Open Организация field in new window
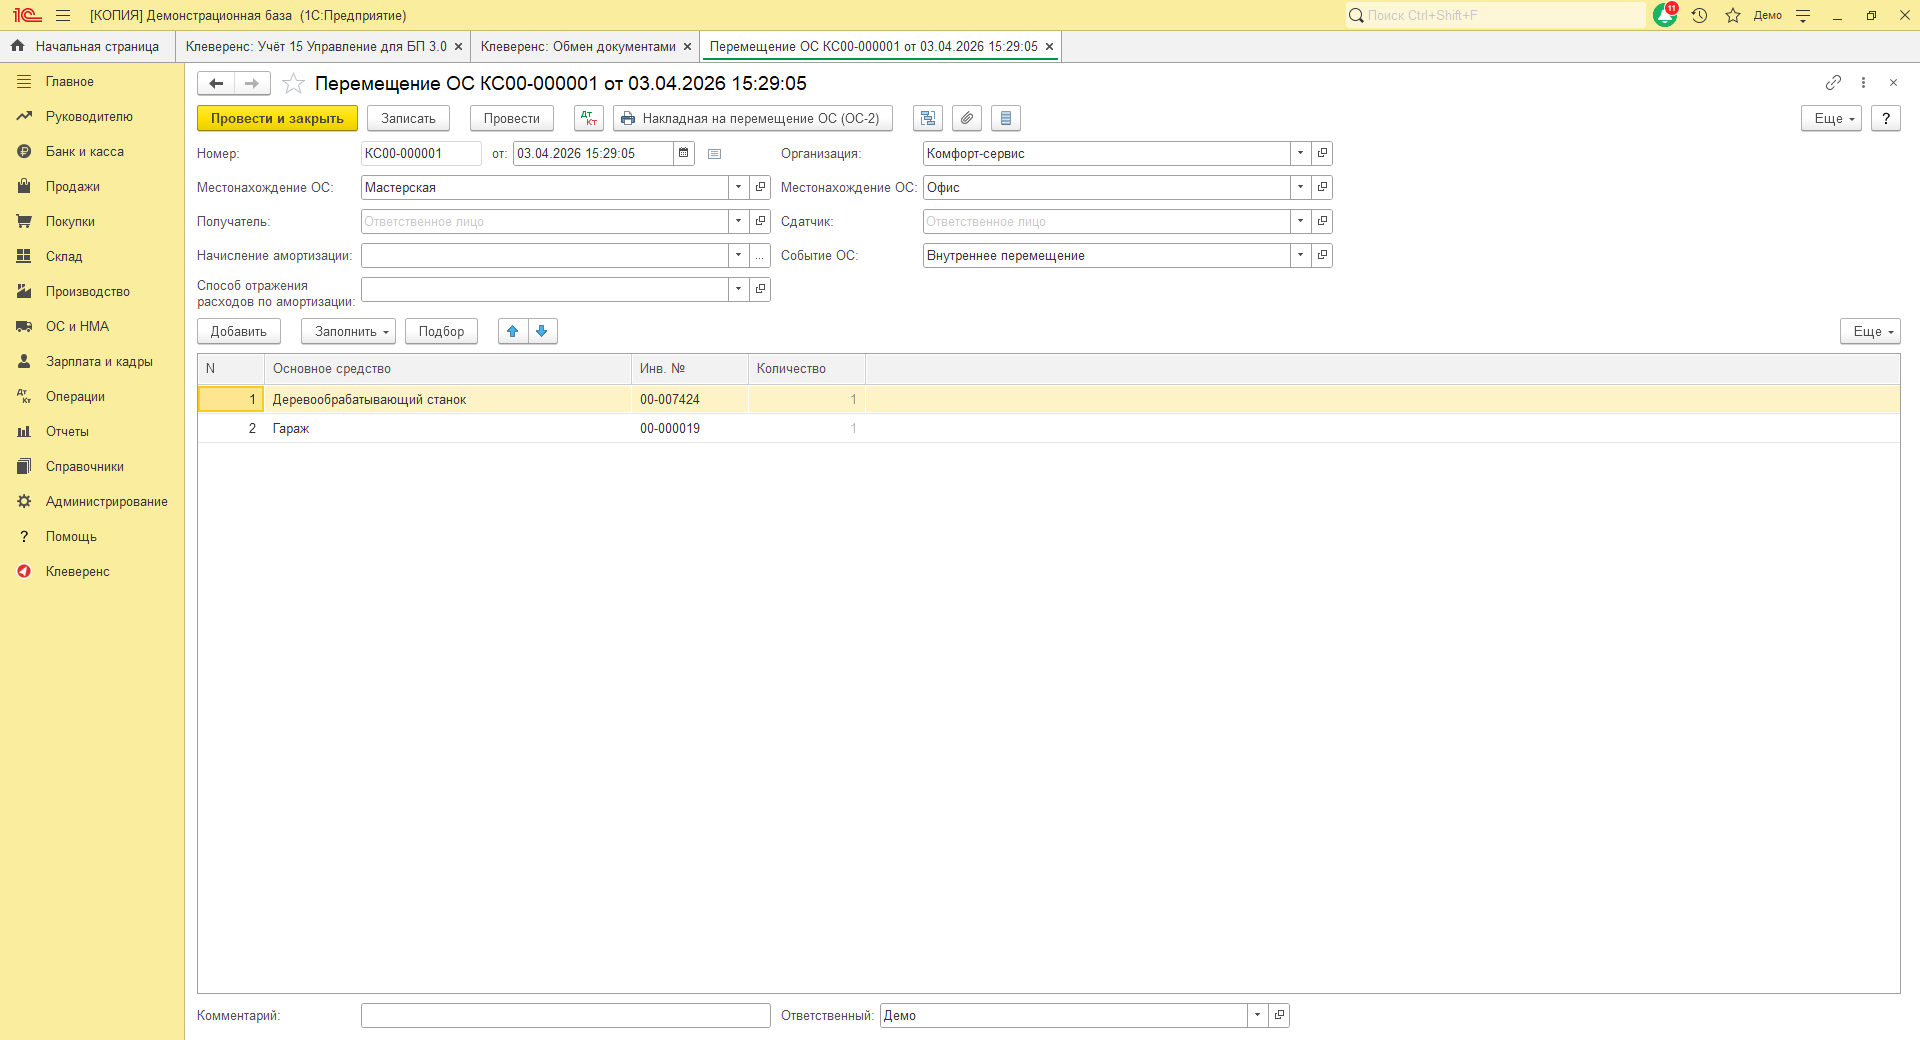The width and height of the screenshot is (1920, 1040). 1322,153
